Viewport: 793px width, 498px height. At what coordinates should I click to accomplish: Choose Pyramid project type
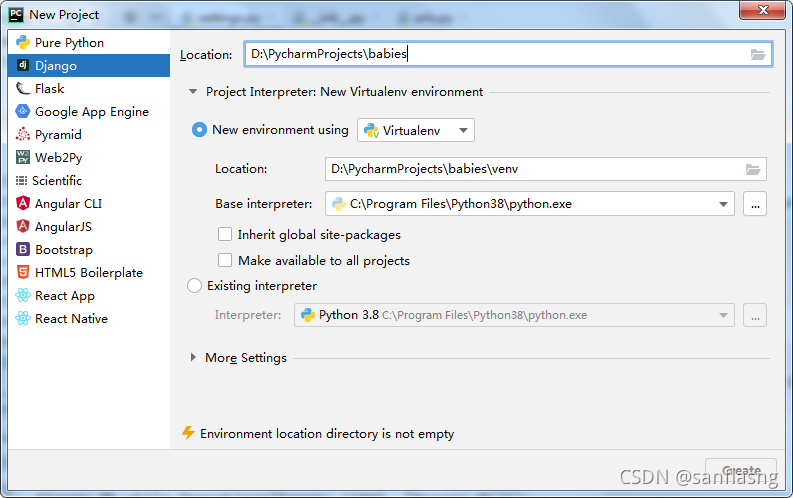89,134
